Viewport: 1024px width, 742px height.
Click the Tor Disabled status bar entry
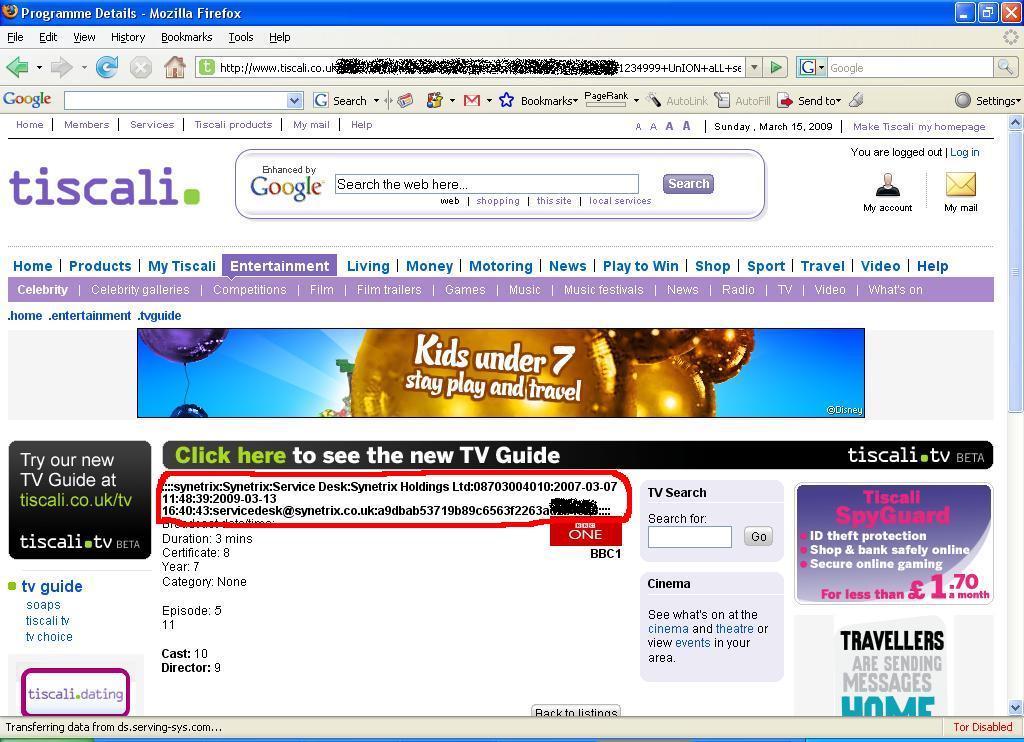[982, 727]
